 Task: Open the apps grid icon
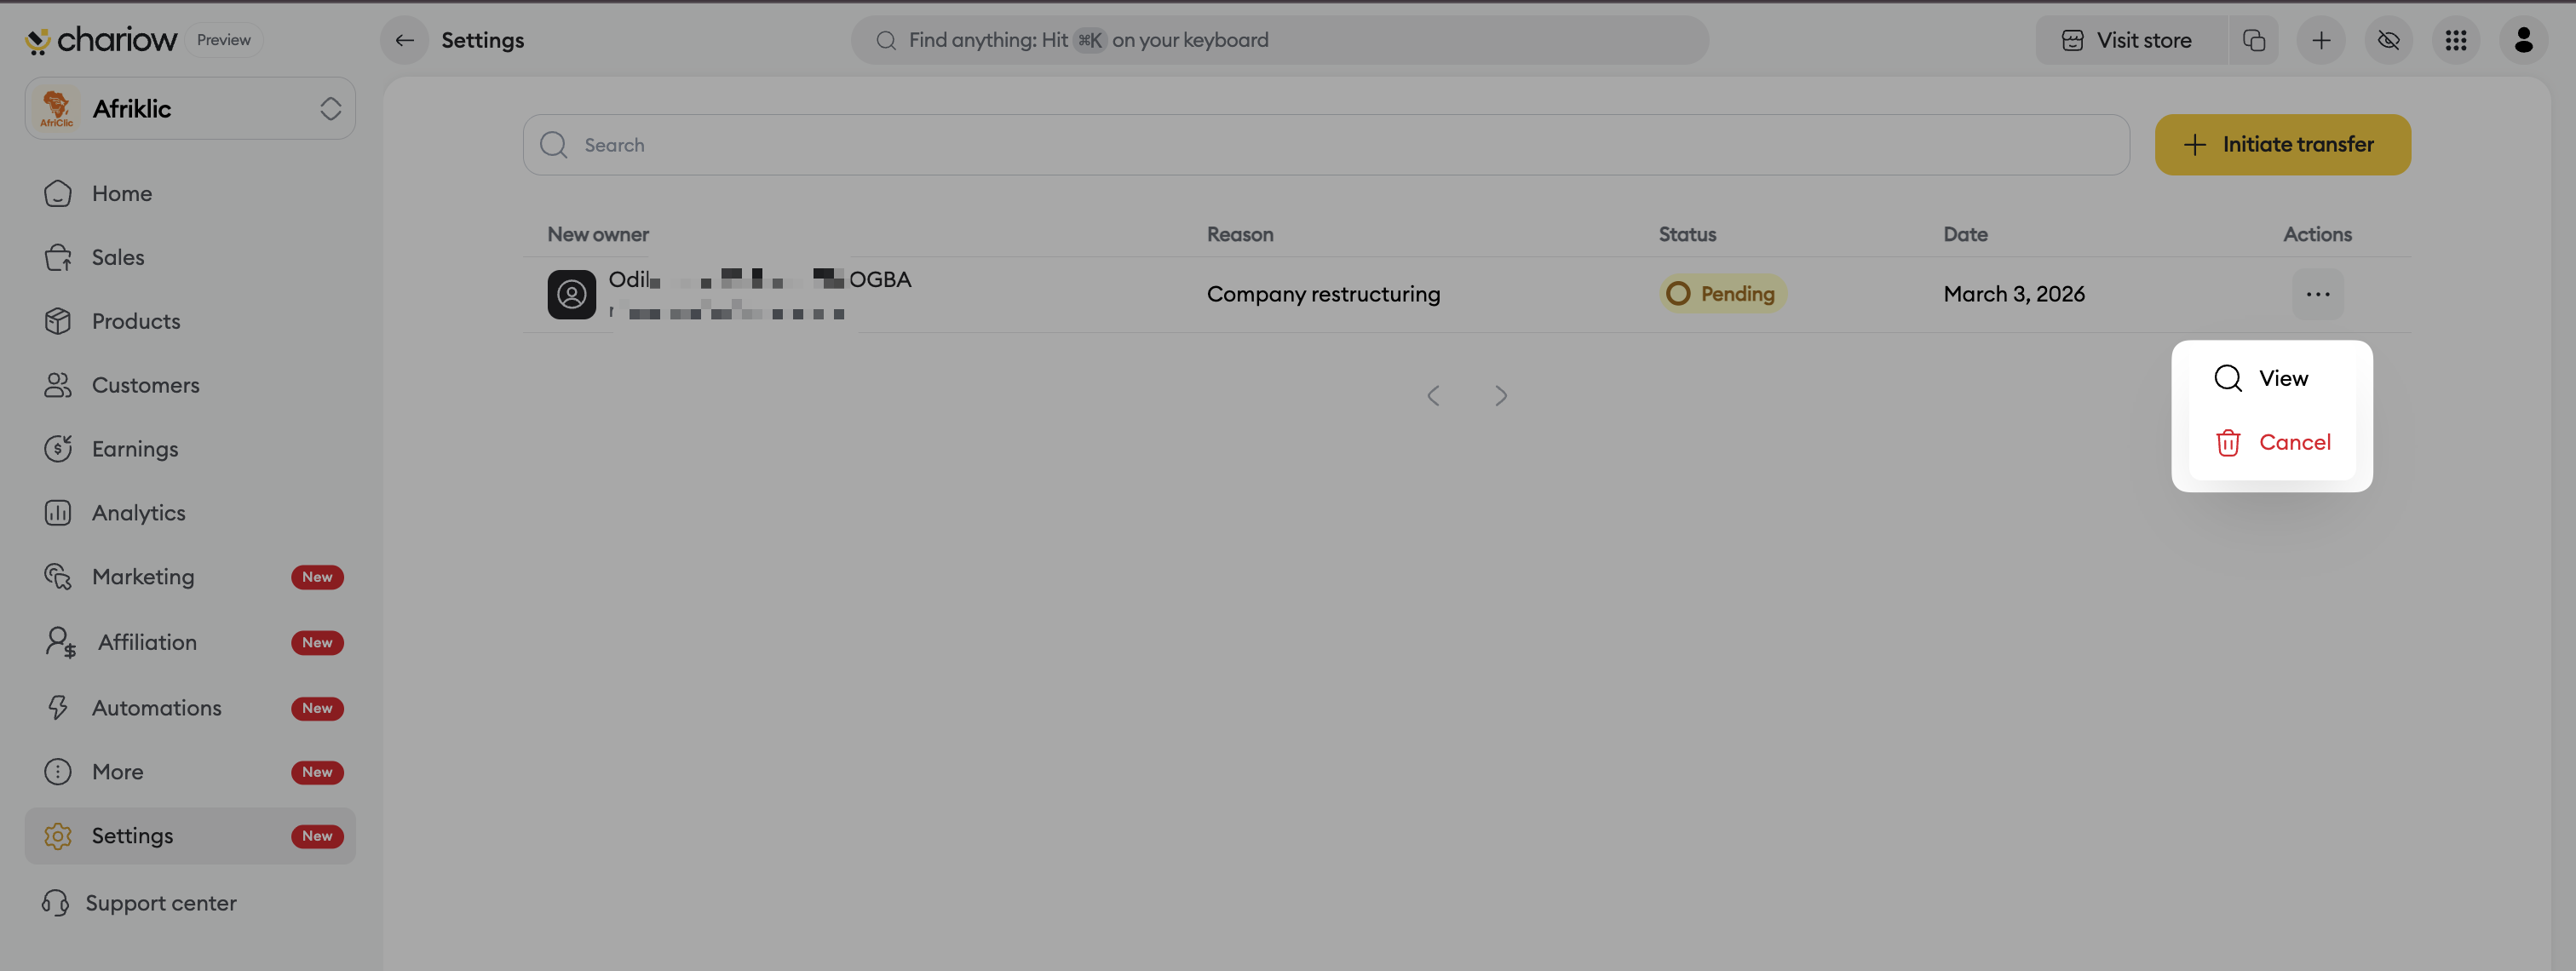pyautogui.click(x=2456, y=40)
